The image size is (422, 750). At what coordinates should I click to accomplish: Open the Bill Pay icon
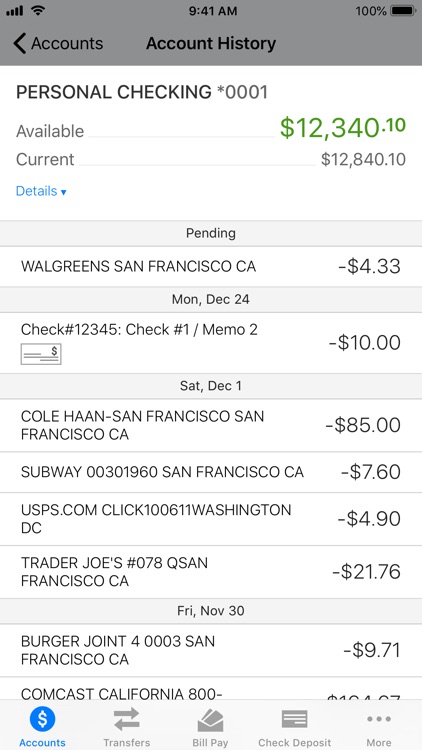click(x=210, y=720)
